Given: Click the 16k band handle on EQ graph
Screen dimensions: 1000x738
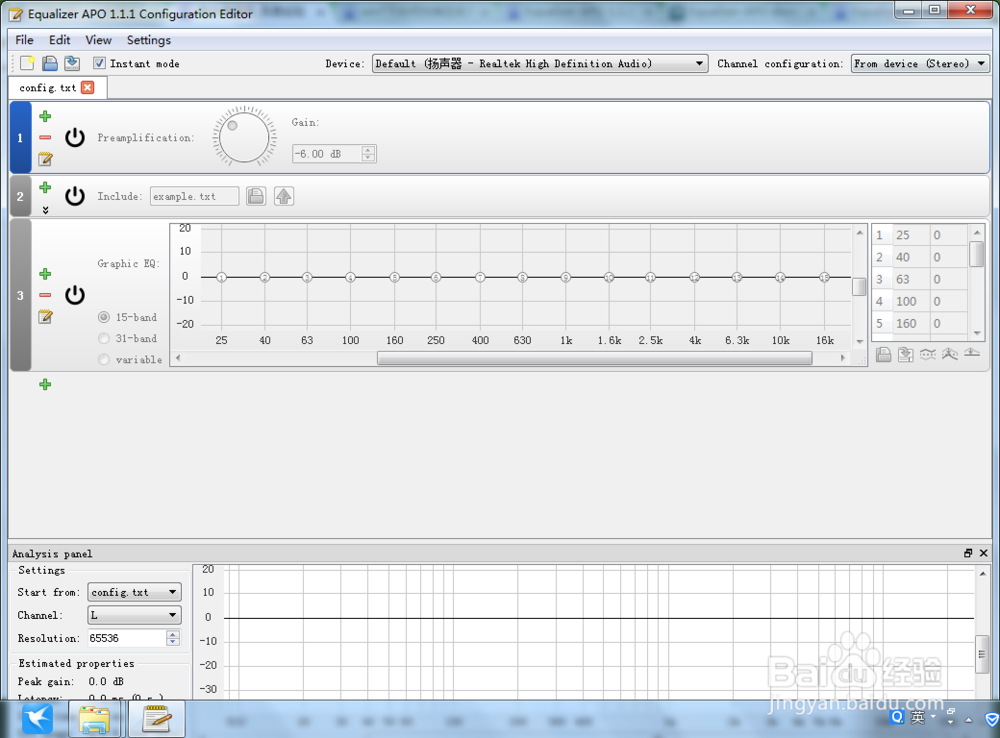Looking at the screenshot, I should pos(825,277).
